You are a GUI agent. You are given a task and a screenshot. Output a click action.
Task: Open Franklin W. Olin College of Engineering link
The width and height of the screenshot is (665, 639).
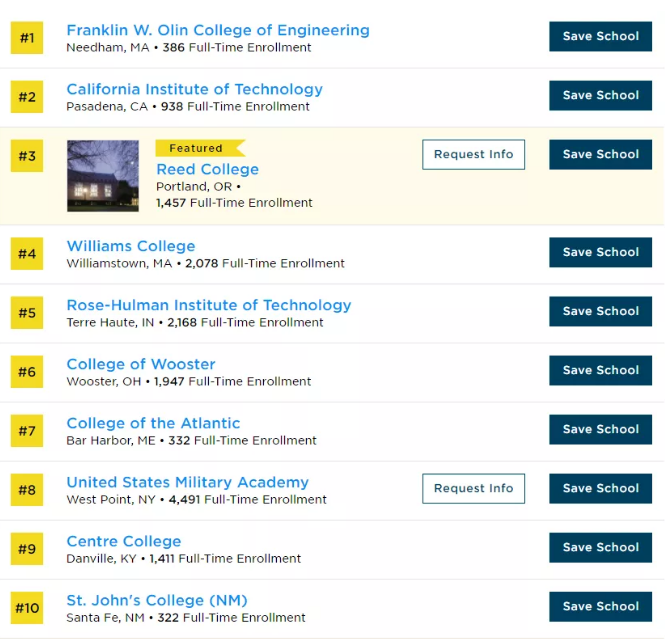tap(217, 30)
